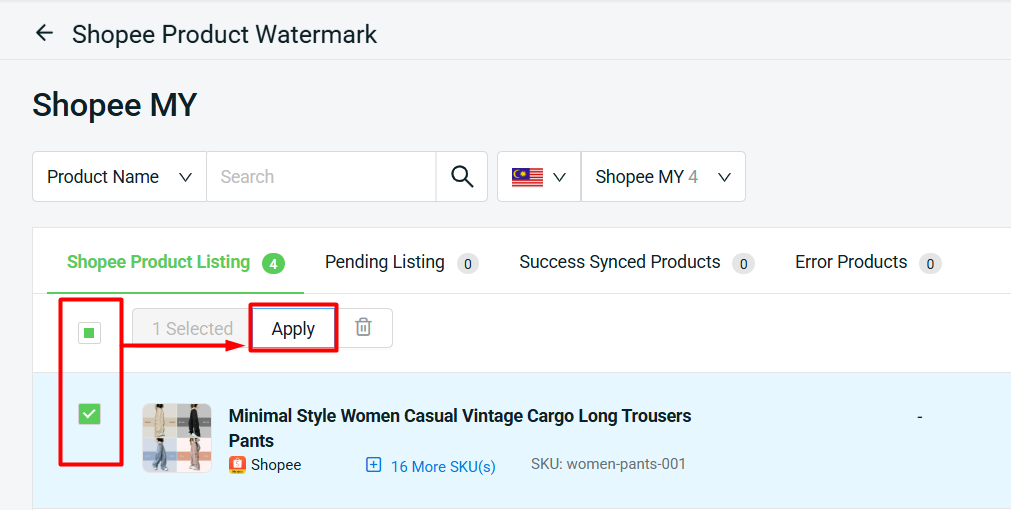Click the Minimal Style Women Casual product title
This screenshot has width=1011, height=510.
tap(460, 428)
